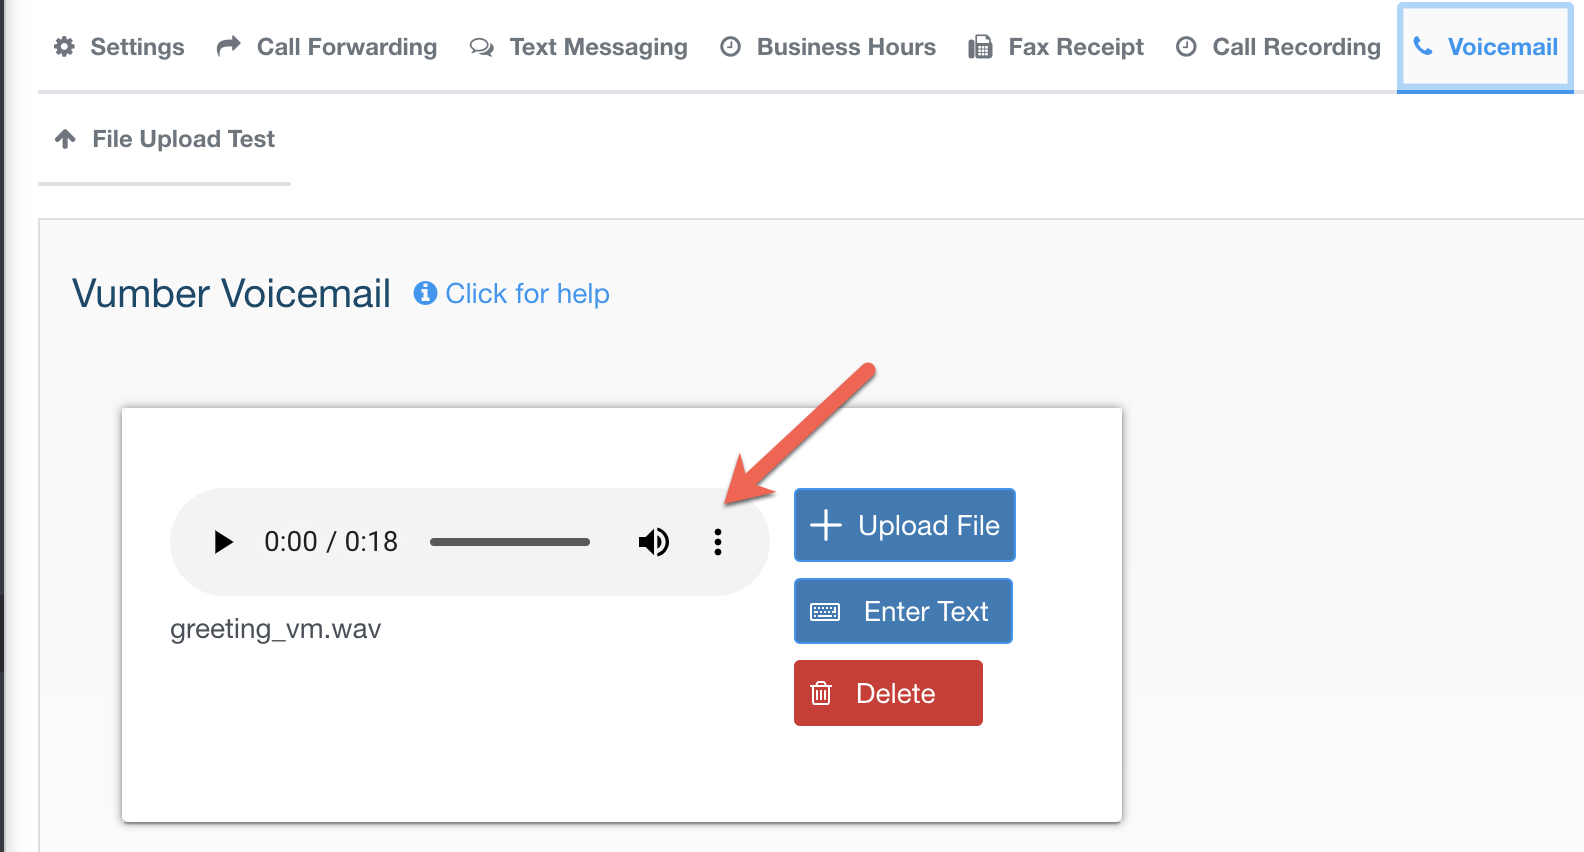
Task: Click the Text Messaging chat bubbles icon
Action: point(481,47)
